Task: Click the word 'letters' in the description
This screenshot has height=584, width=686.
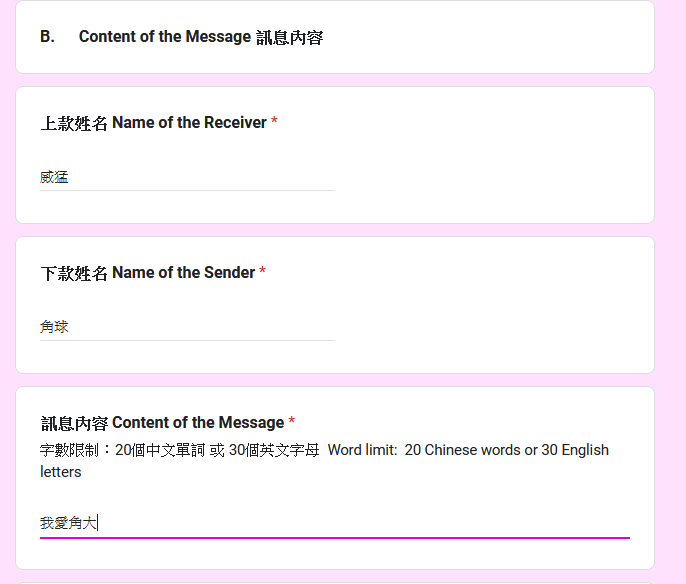Action: (x=60, y=472)
